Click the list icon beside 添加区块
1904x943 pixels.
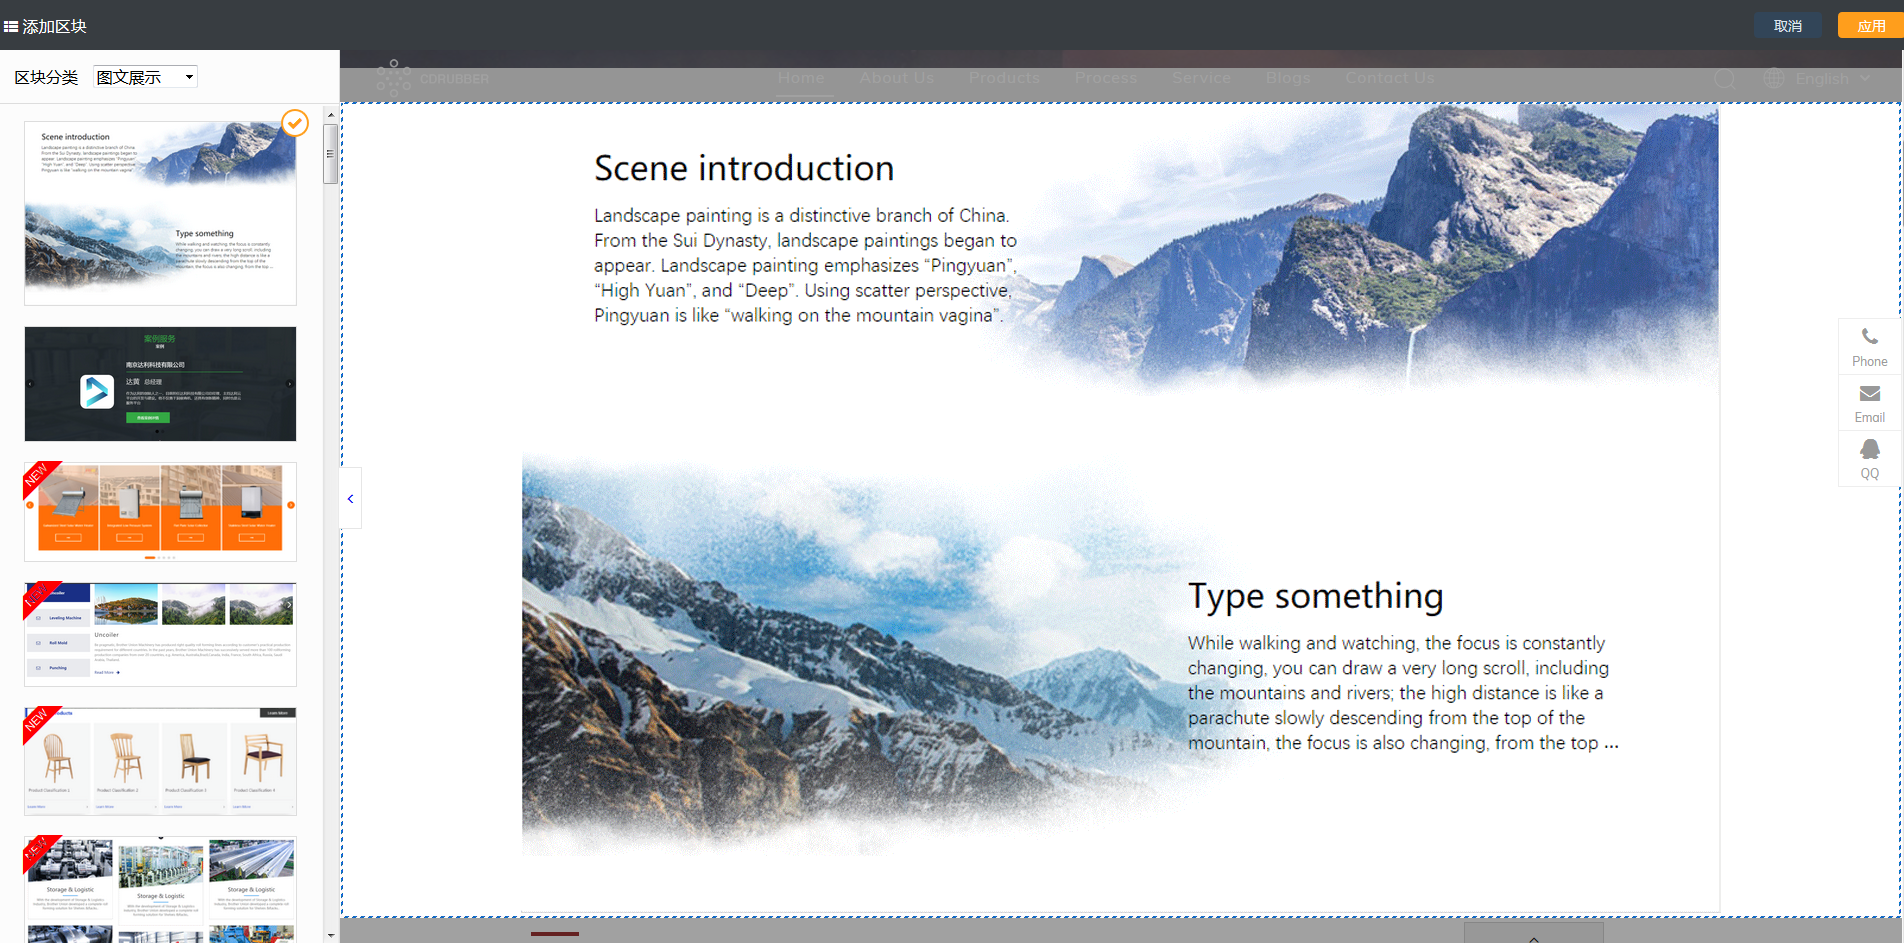[x=11, y=27]
